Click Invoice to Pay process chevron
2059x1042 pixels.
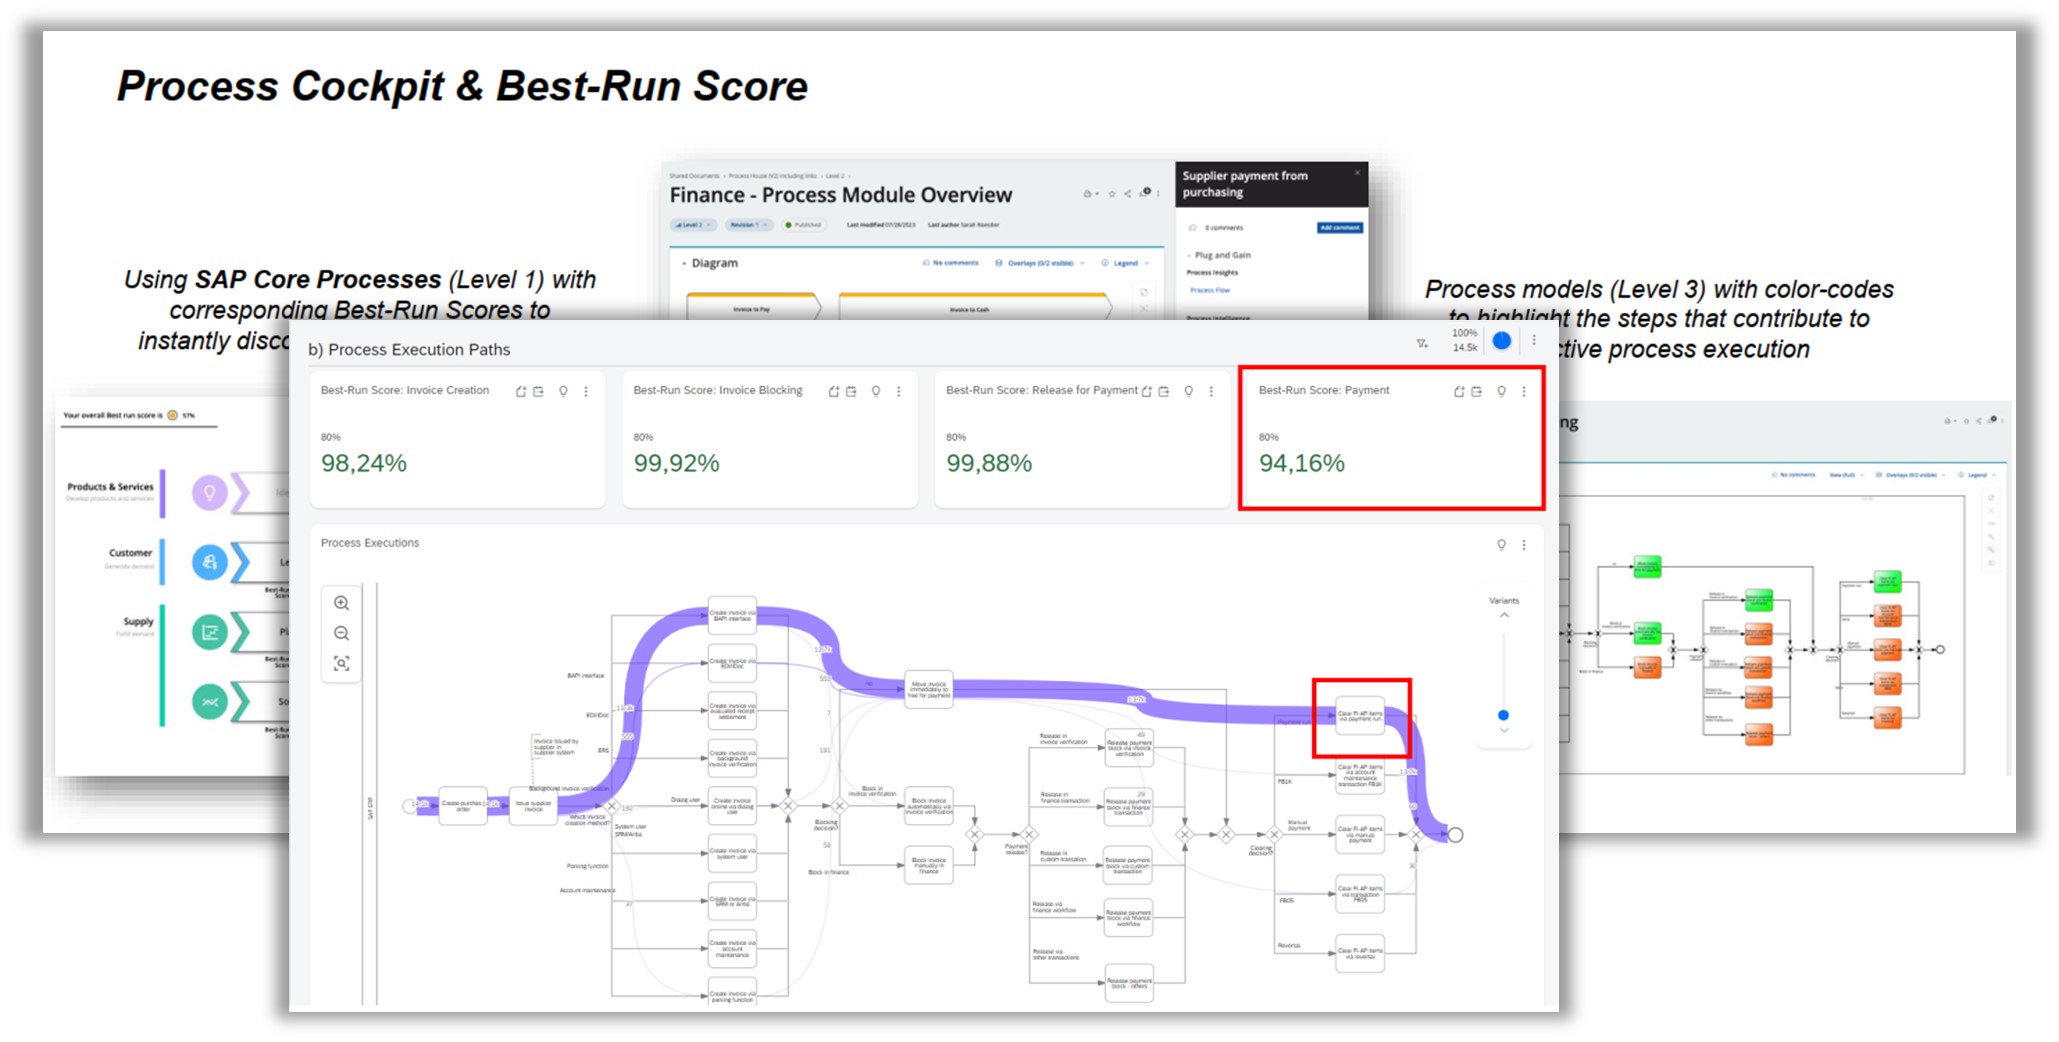click(754, 308)
